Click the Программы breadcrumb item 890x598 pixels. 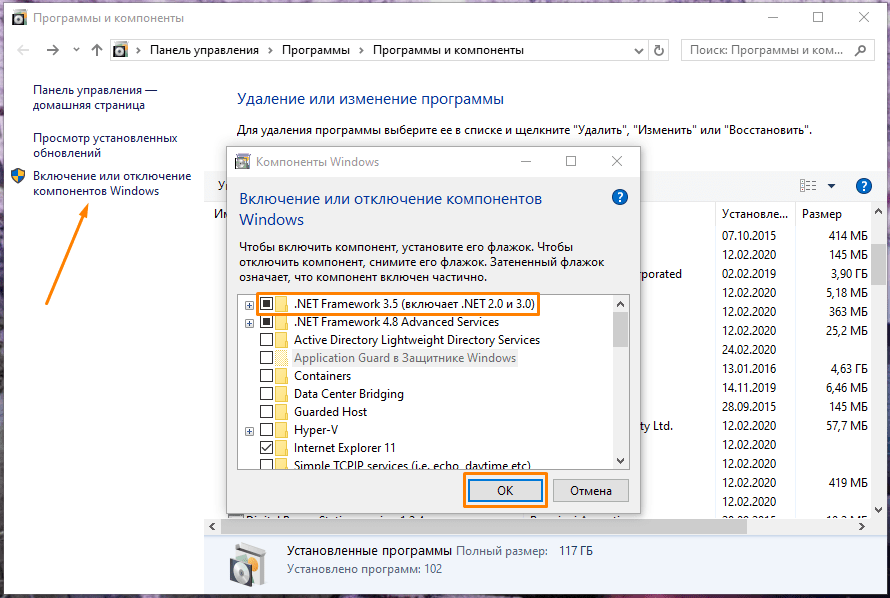point(315,50)
